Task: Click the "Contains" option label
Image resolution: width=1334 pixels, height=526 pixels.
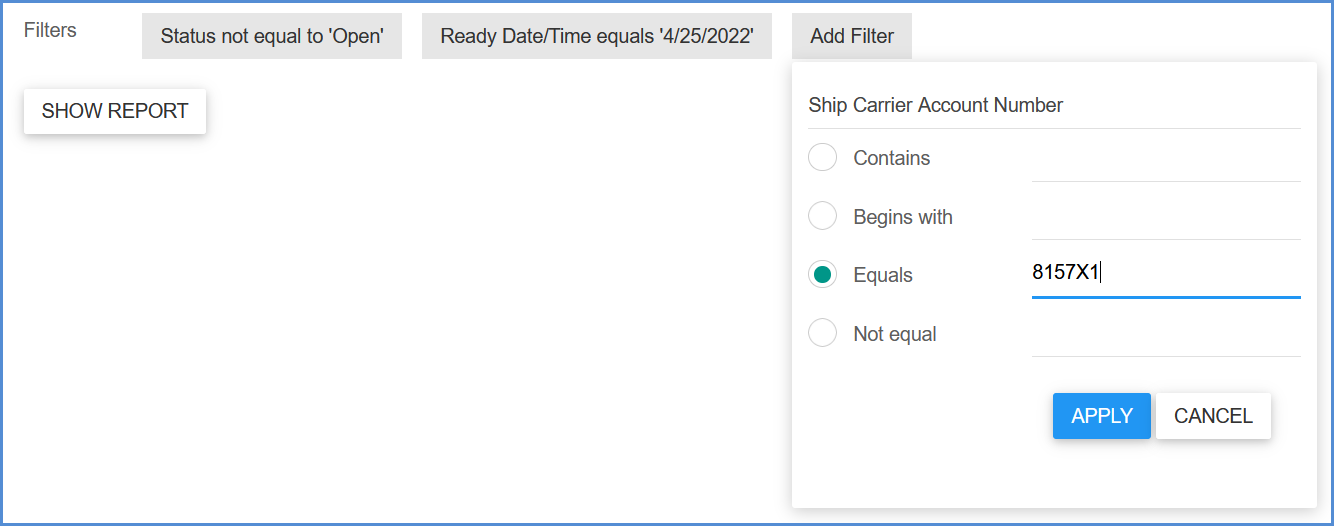Action: click(892, 158)
